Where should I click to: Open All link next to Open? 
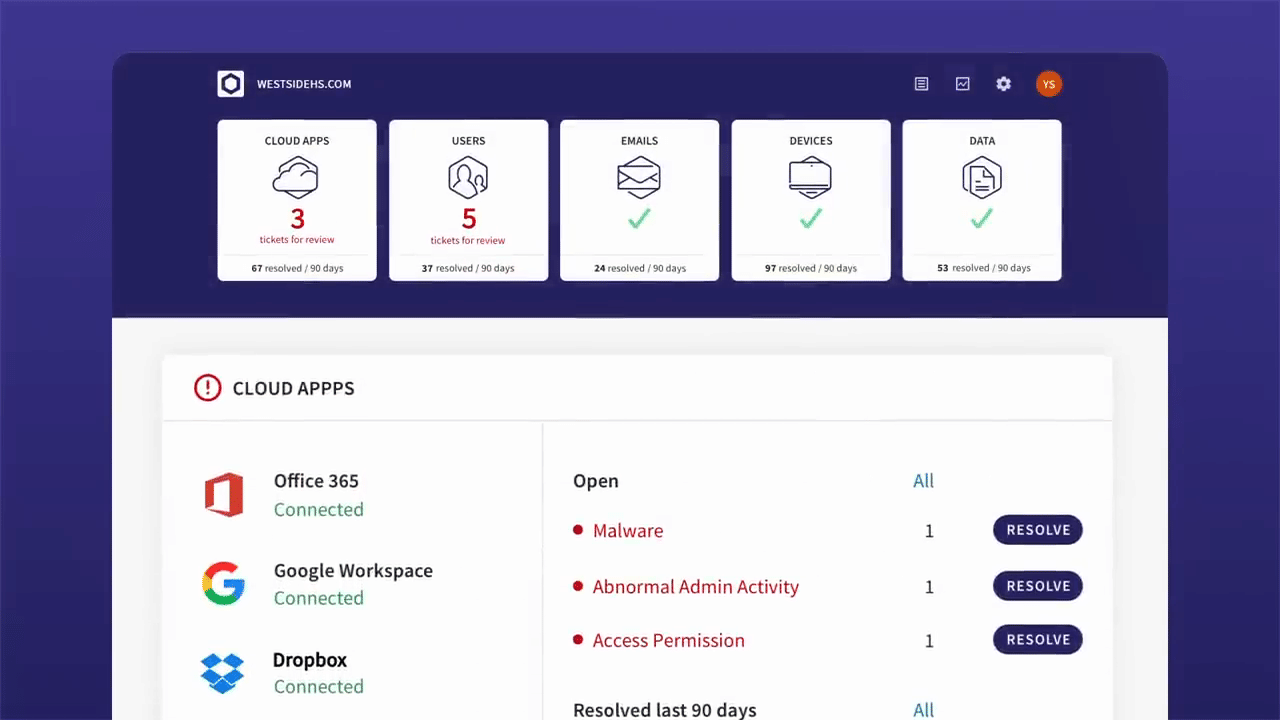923,481
